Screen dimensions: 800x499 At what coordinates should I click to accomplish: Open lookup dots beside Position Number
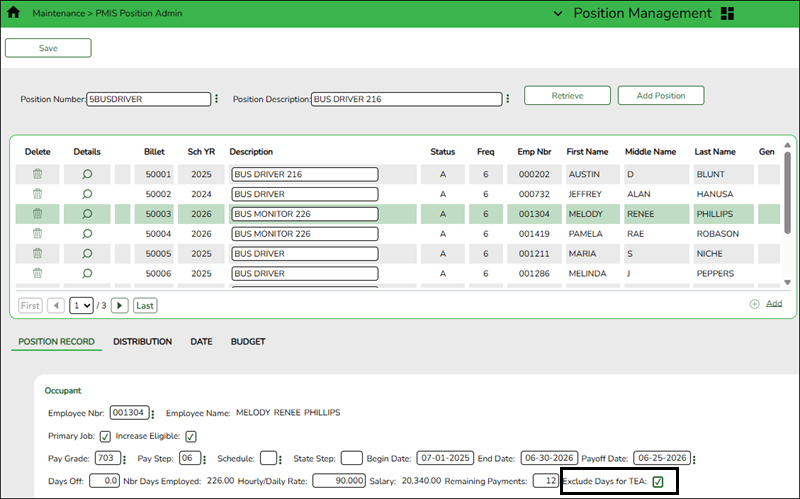pyautogui.click(x=216, y=98)
